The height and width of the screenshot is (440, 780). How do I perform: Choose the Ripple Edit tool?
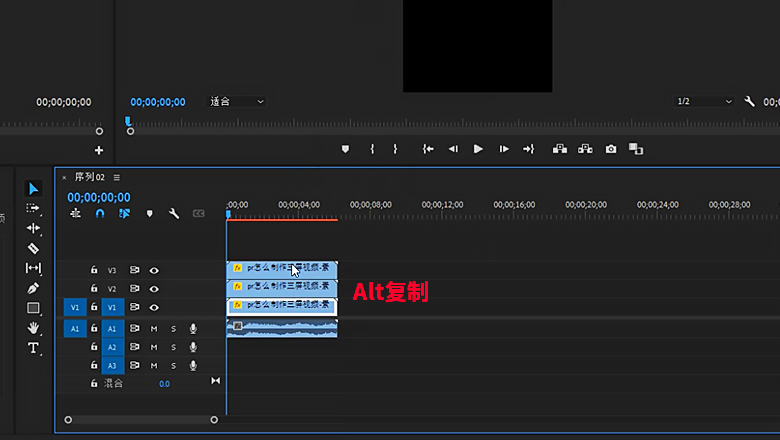33,228
